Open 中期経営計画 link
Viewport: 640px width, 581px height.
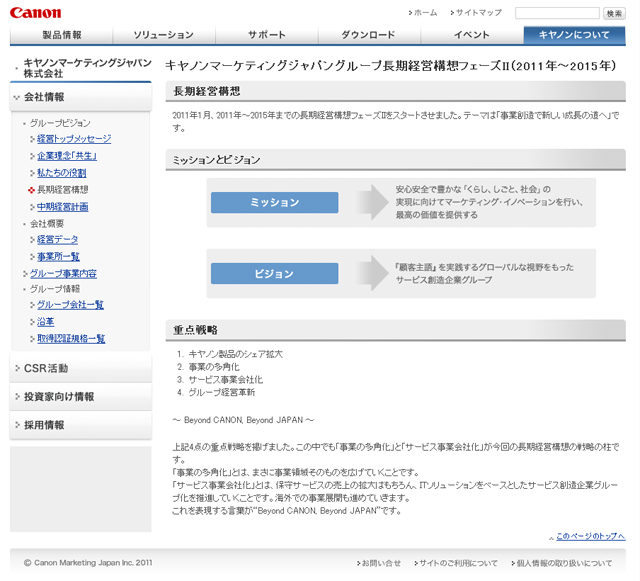click(62, 207)
